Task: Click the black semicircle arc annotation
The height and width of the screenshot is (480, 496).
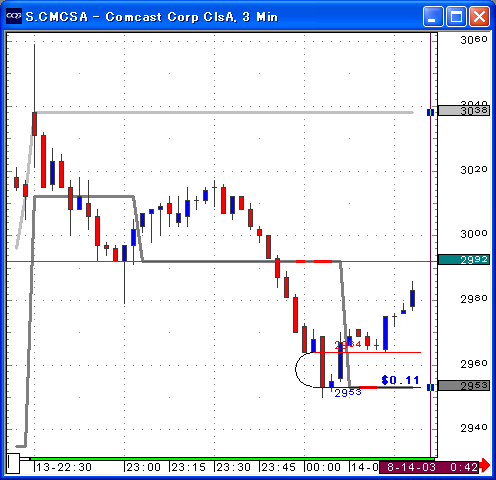Action: coord(297,369)
